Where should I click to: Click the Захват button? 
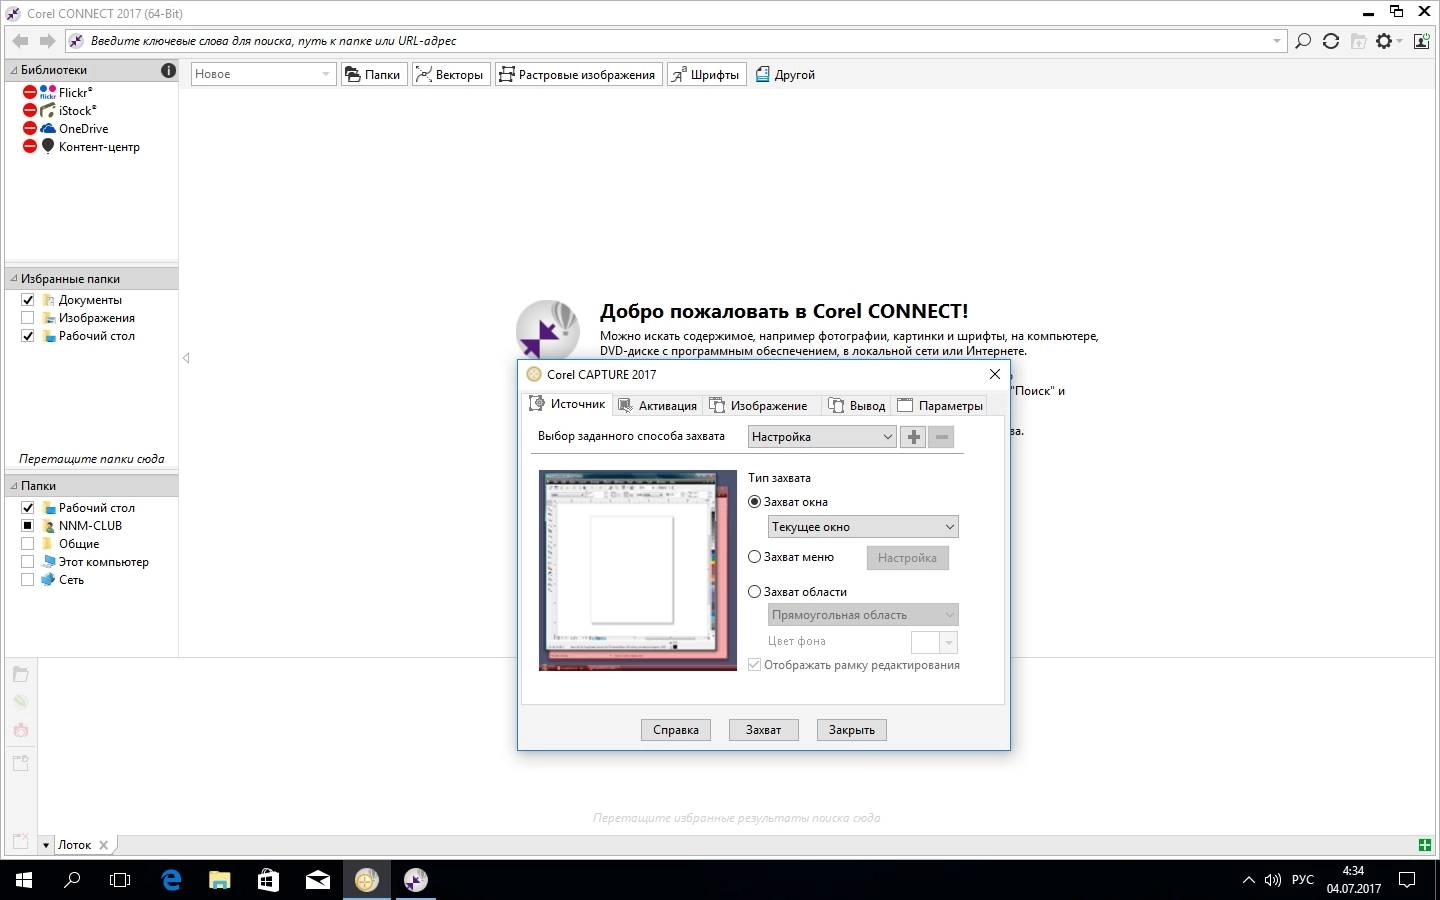[x=764, y=730]
